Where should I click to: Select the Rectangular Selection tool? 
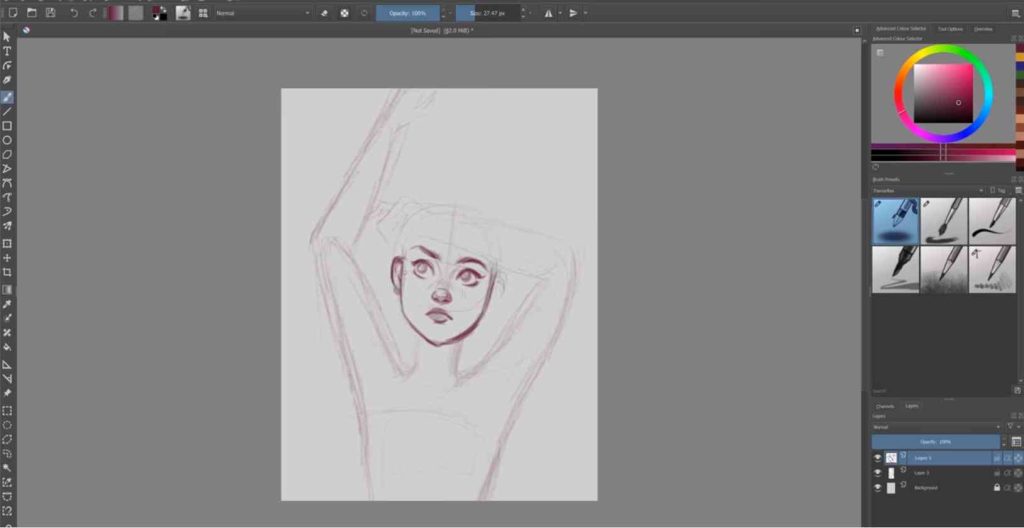click(7, 410)
